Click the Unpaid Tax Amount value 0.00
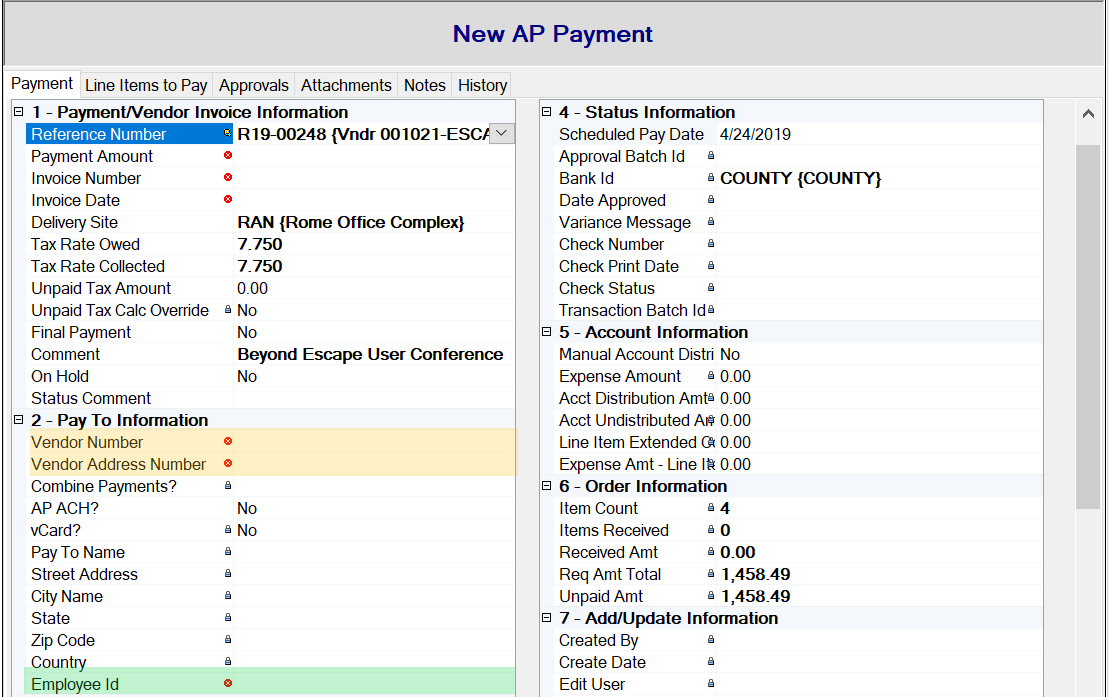Viewport: 1109px width, 697px height. tap(252, 288)
